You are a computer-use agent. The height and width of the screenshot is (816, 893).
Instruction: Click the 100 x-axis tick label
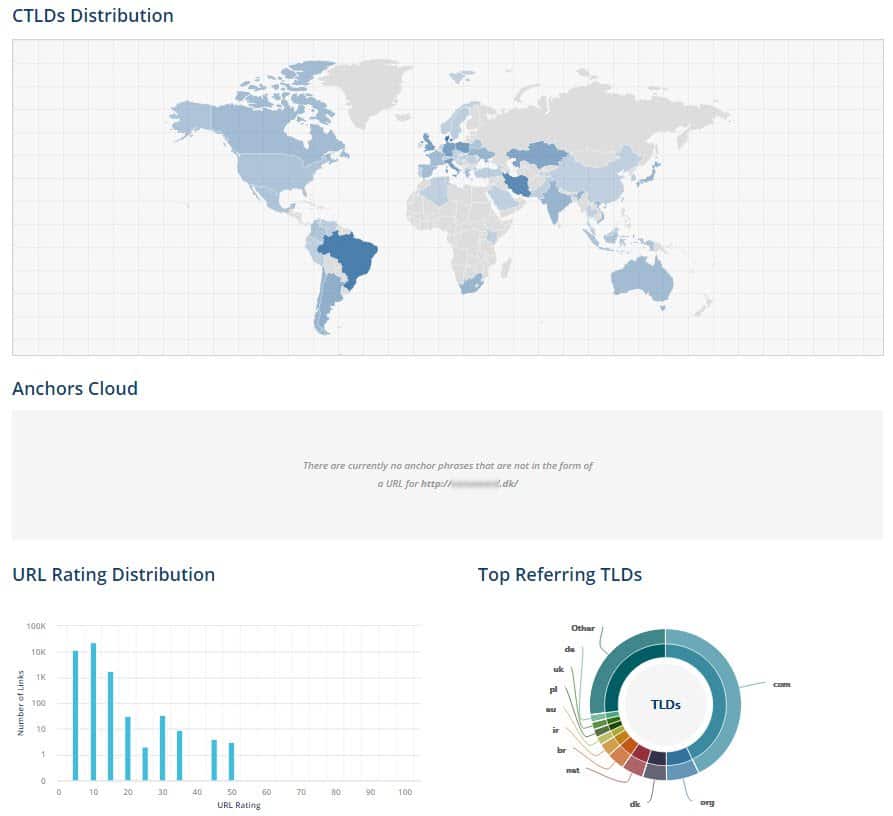pyautogui.click(x=405, y=792)
